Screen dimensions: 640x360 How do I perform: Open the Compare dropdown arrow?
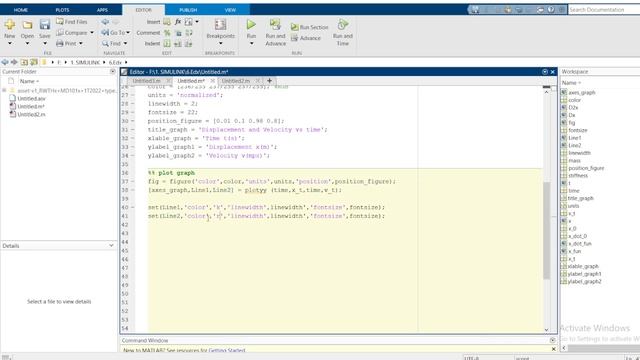point(92,33)
